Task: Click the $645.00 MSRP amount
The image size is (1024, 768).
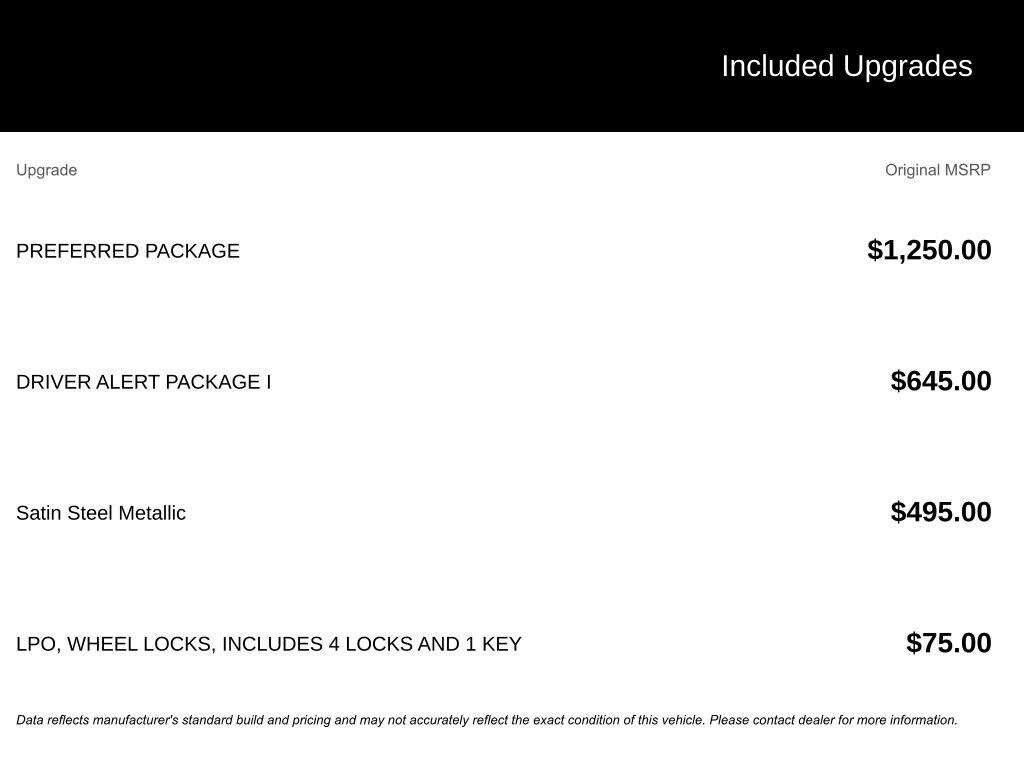Action: (941, 381)
